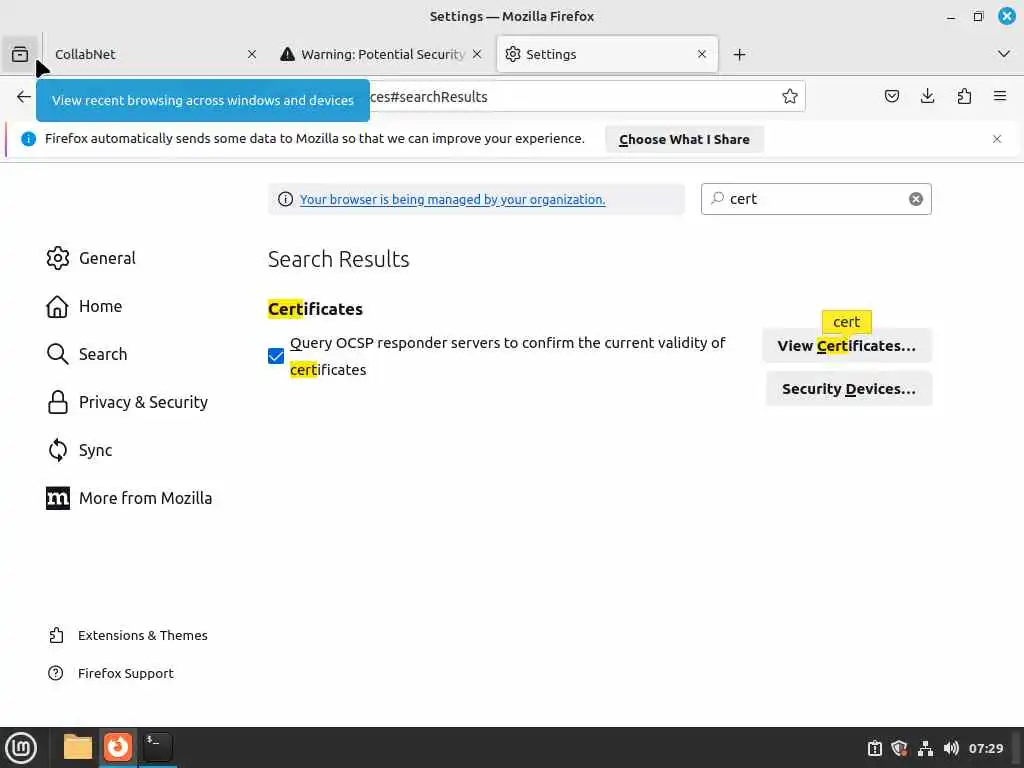Screen dimensions: 1024x768
Task: Open the Extensions puzzle icon
Action: coord(964,97)
